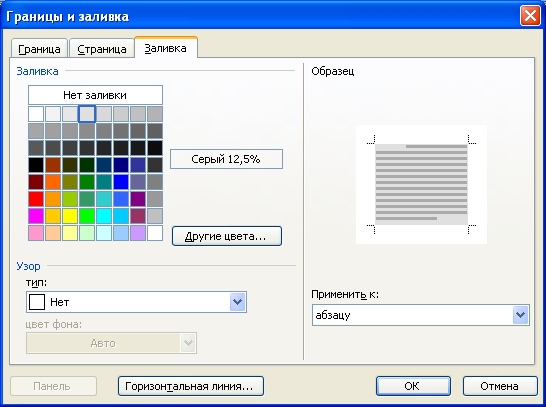Image resolution: width=546 pixels, height=407 pixels.
Task: Pick the pure red swatch
Action: [36, 199]
